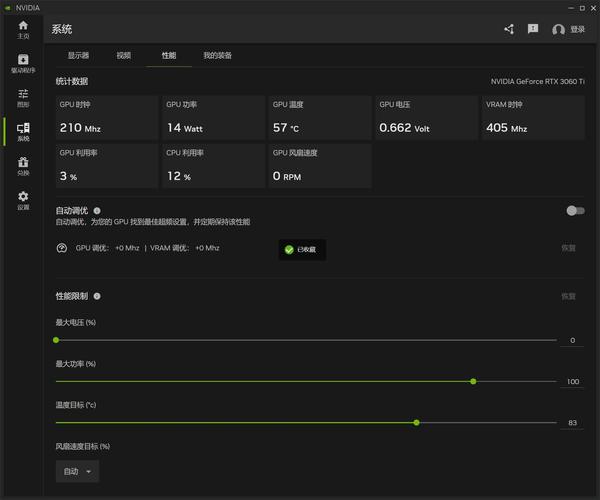The height and width of the screenshot is (500, 600).
Task: Click the 已收藏 status button
Action: 302,250
